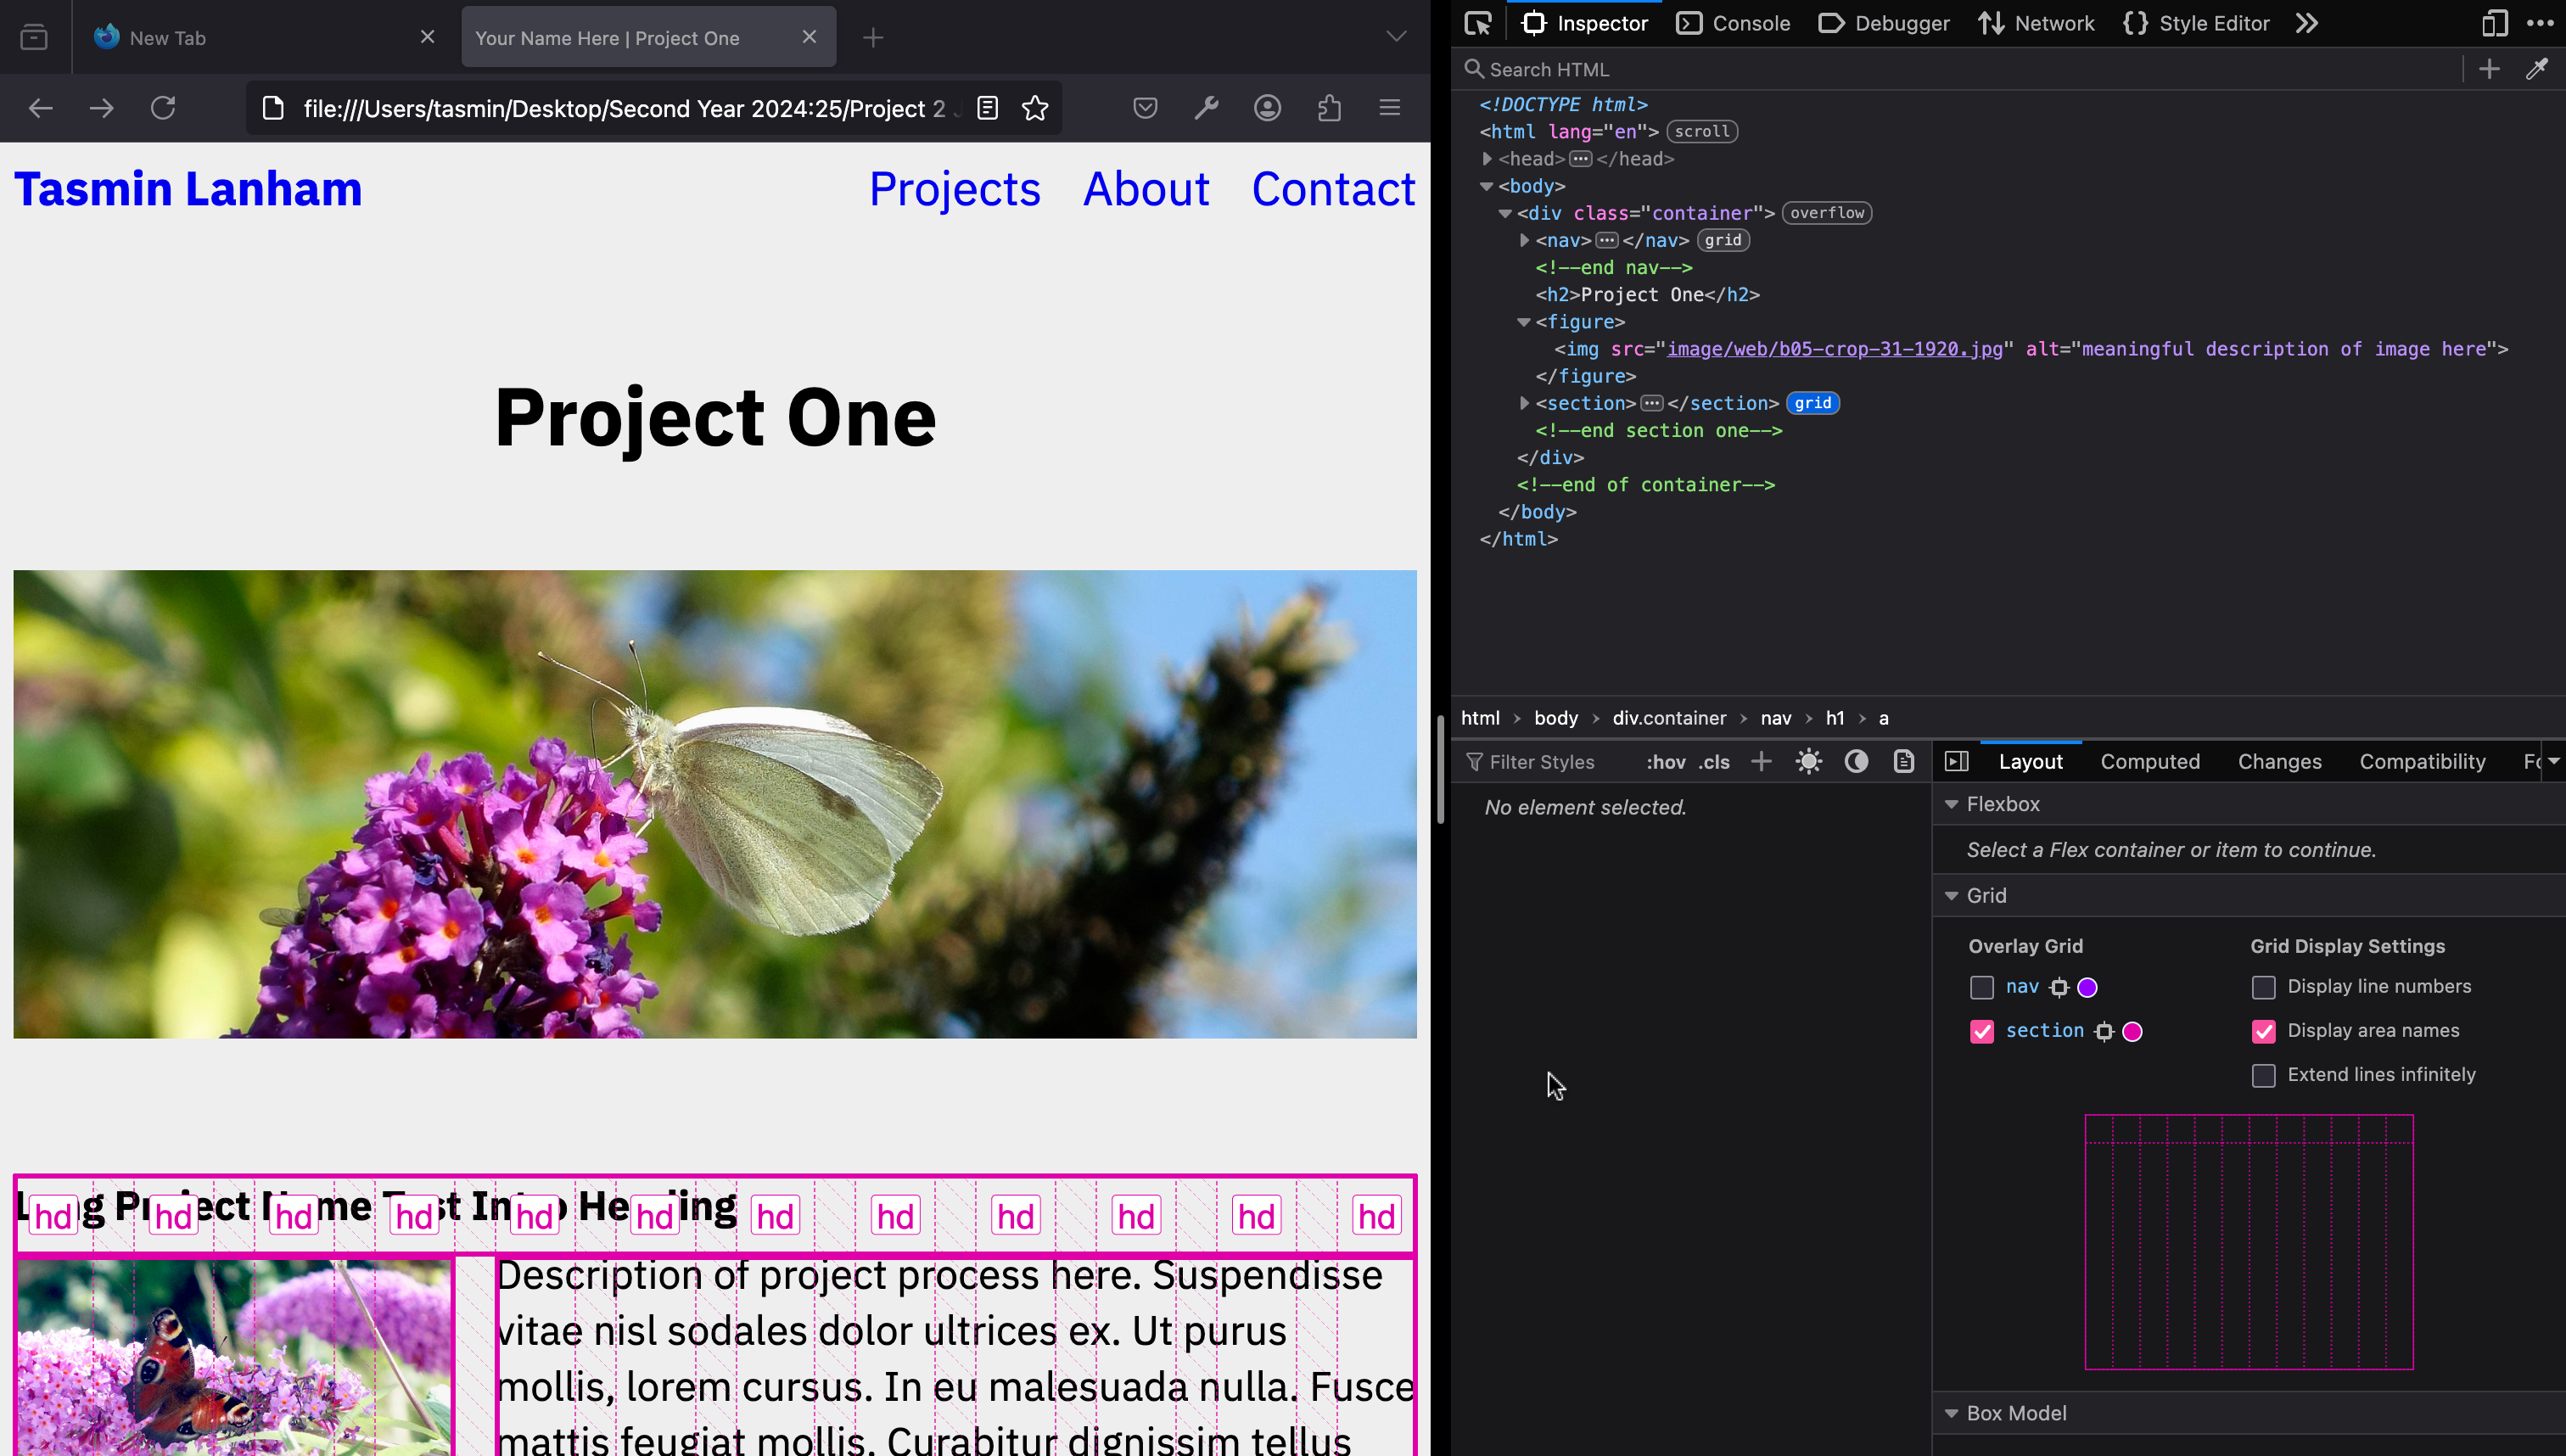
Task: Select the eyedropper color picker icon
Action: (x=2537, y=69)
